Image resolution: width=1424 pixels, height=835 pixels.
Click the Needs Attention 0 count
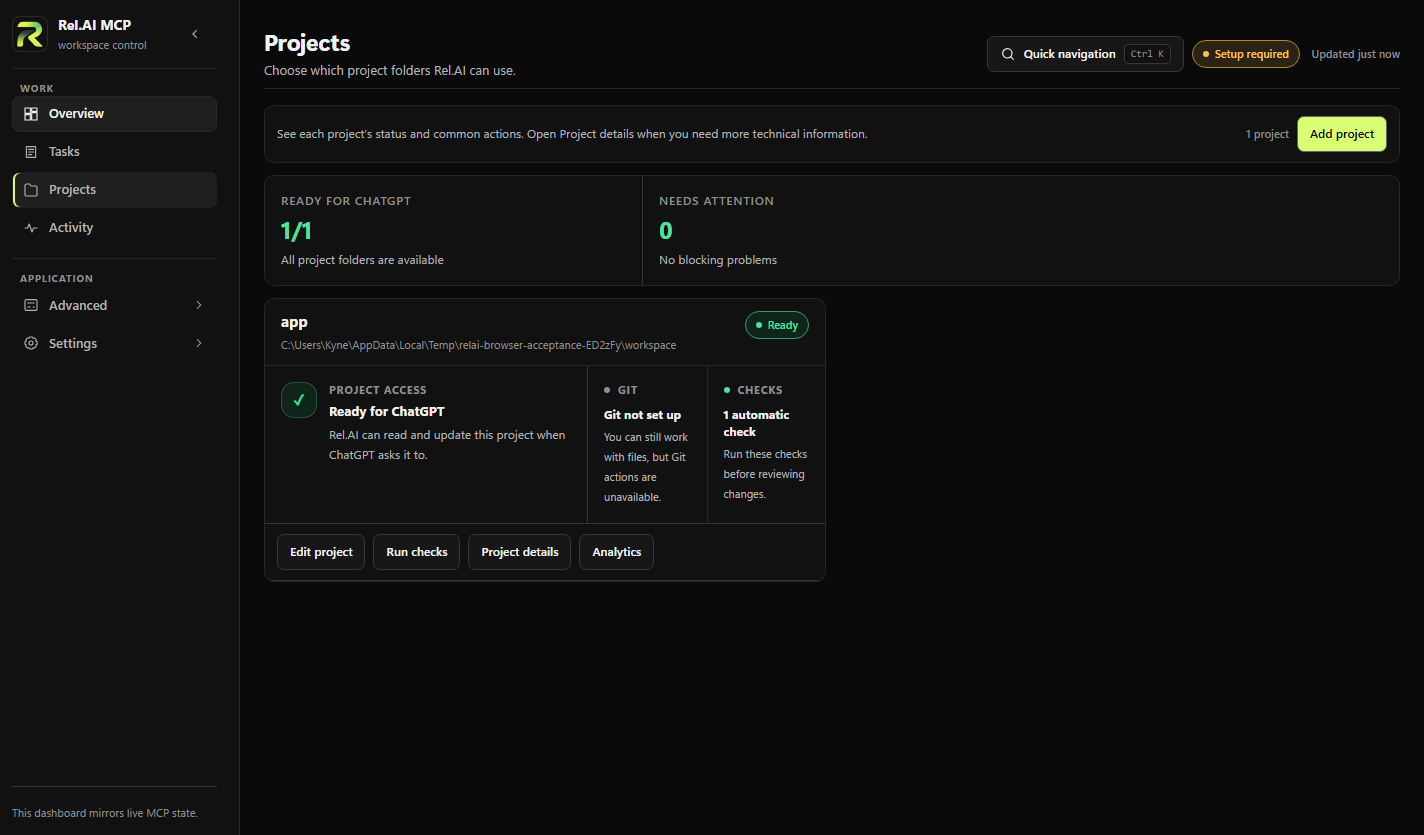click(666, 232)
